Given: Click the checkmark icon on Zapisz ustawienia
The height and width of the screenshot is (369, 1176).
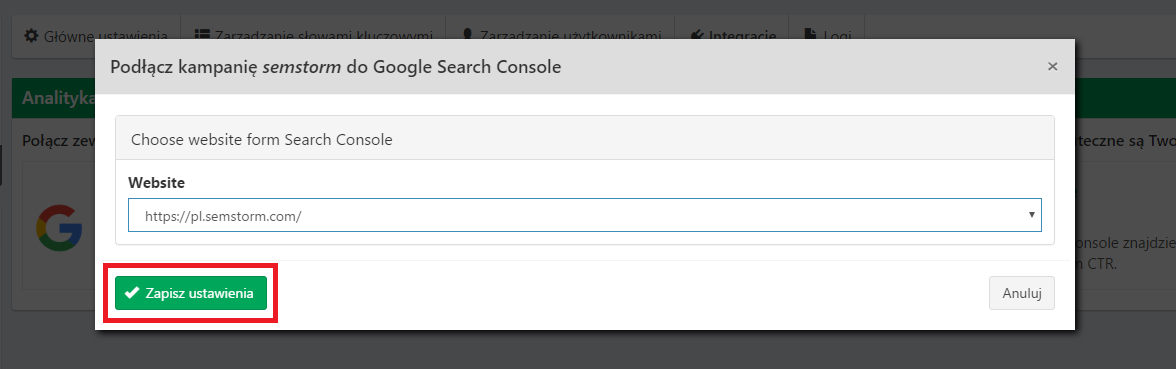Looking at the screenshot, I should pos(133,293).
